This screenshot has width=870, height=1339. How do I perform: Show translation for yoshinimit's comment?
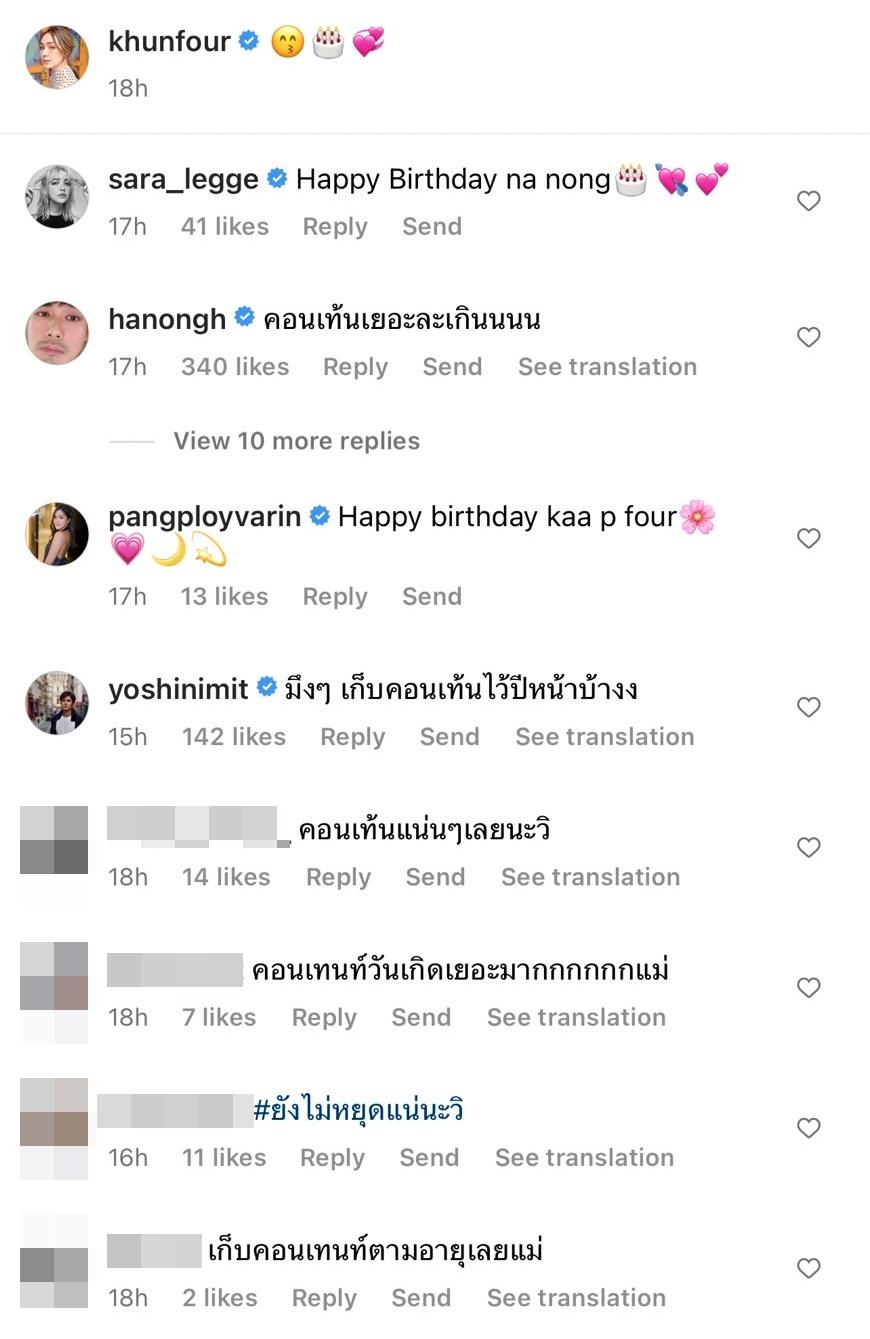point(604,737)
